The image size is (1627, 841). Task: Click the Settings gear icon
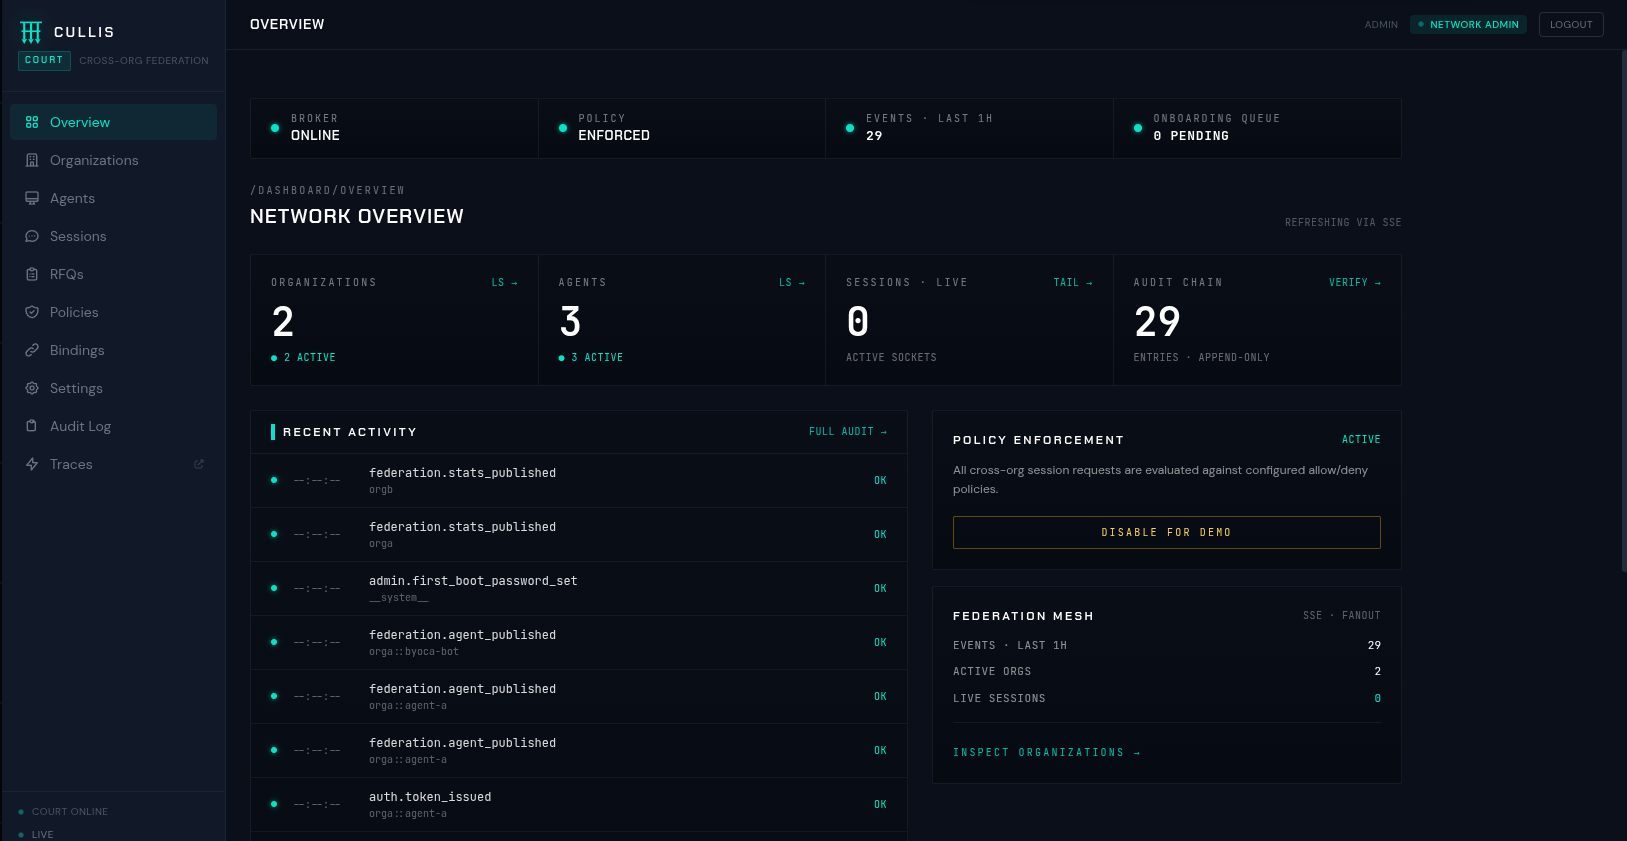(32, 388)
